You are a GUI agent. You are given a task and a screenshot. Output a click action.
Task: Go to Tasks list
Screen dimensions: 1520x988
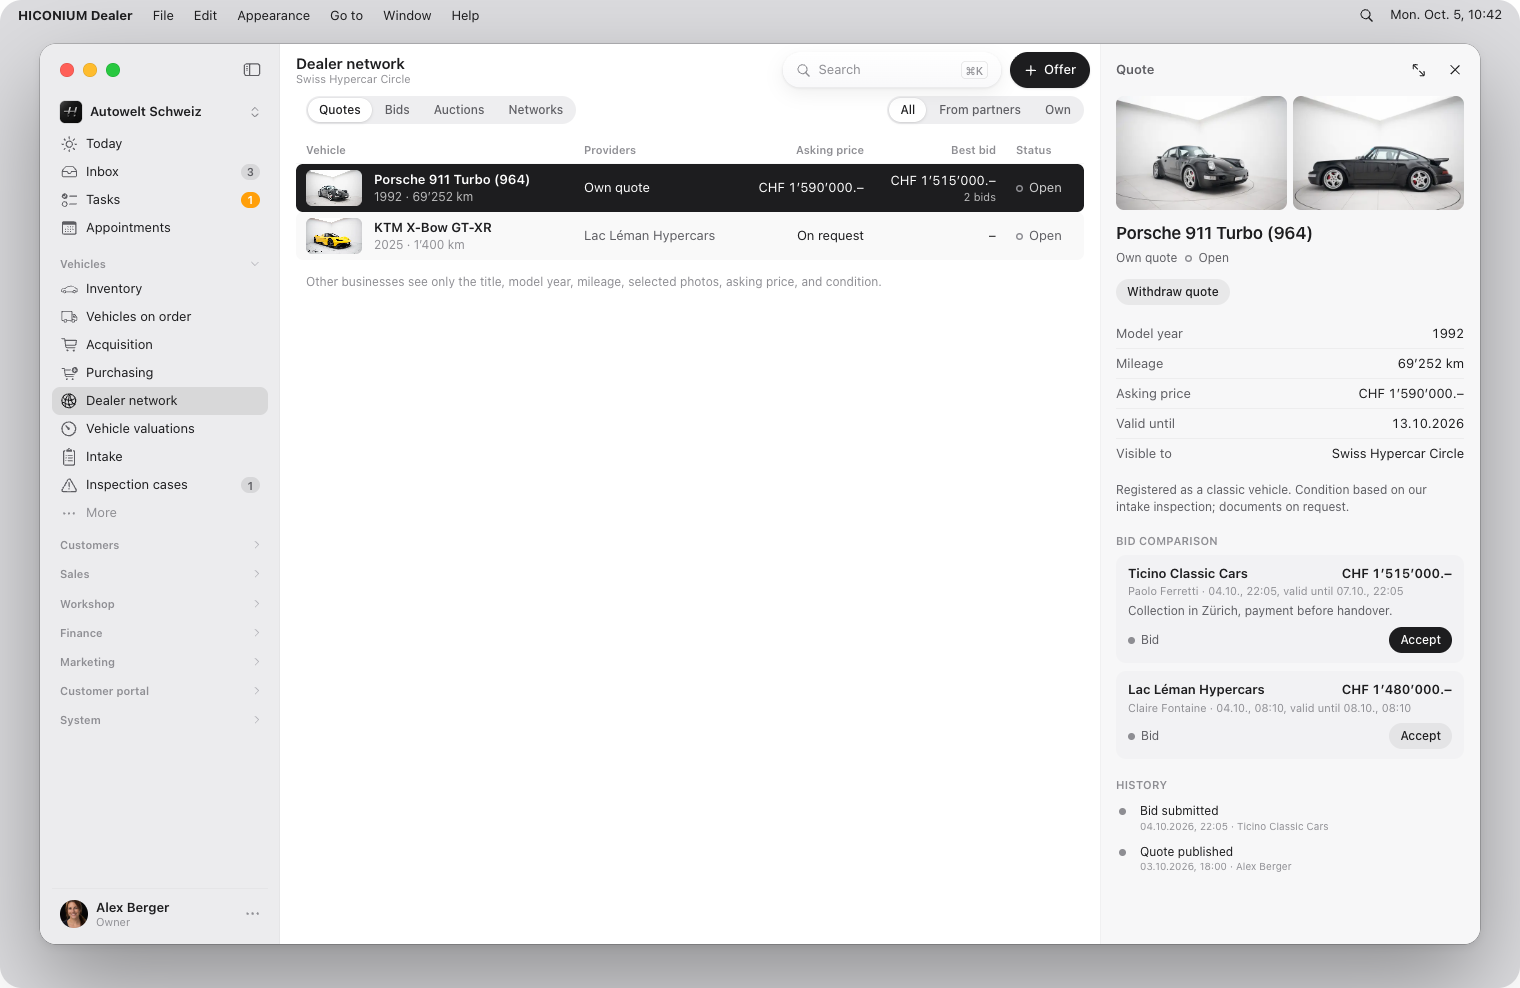(x=160, y=200)
